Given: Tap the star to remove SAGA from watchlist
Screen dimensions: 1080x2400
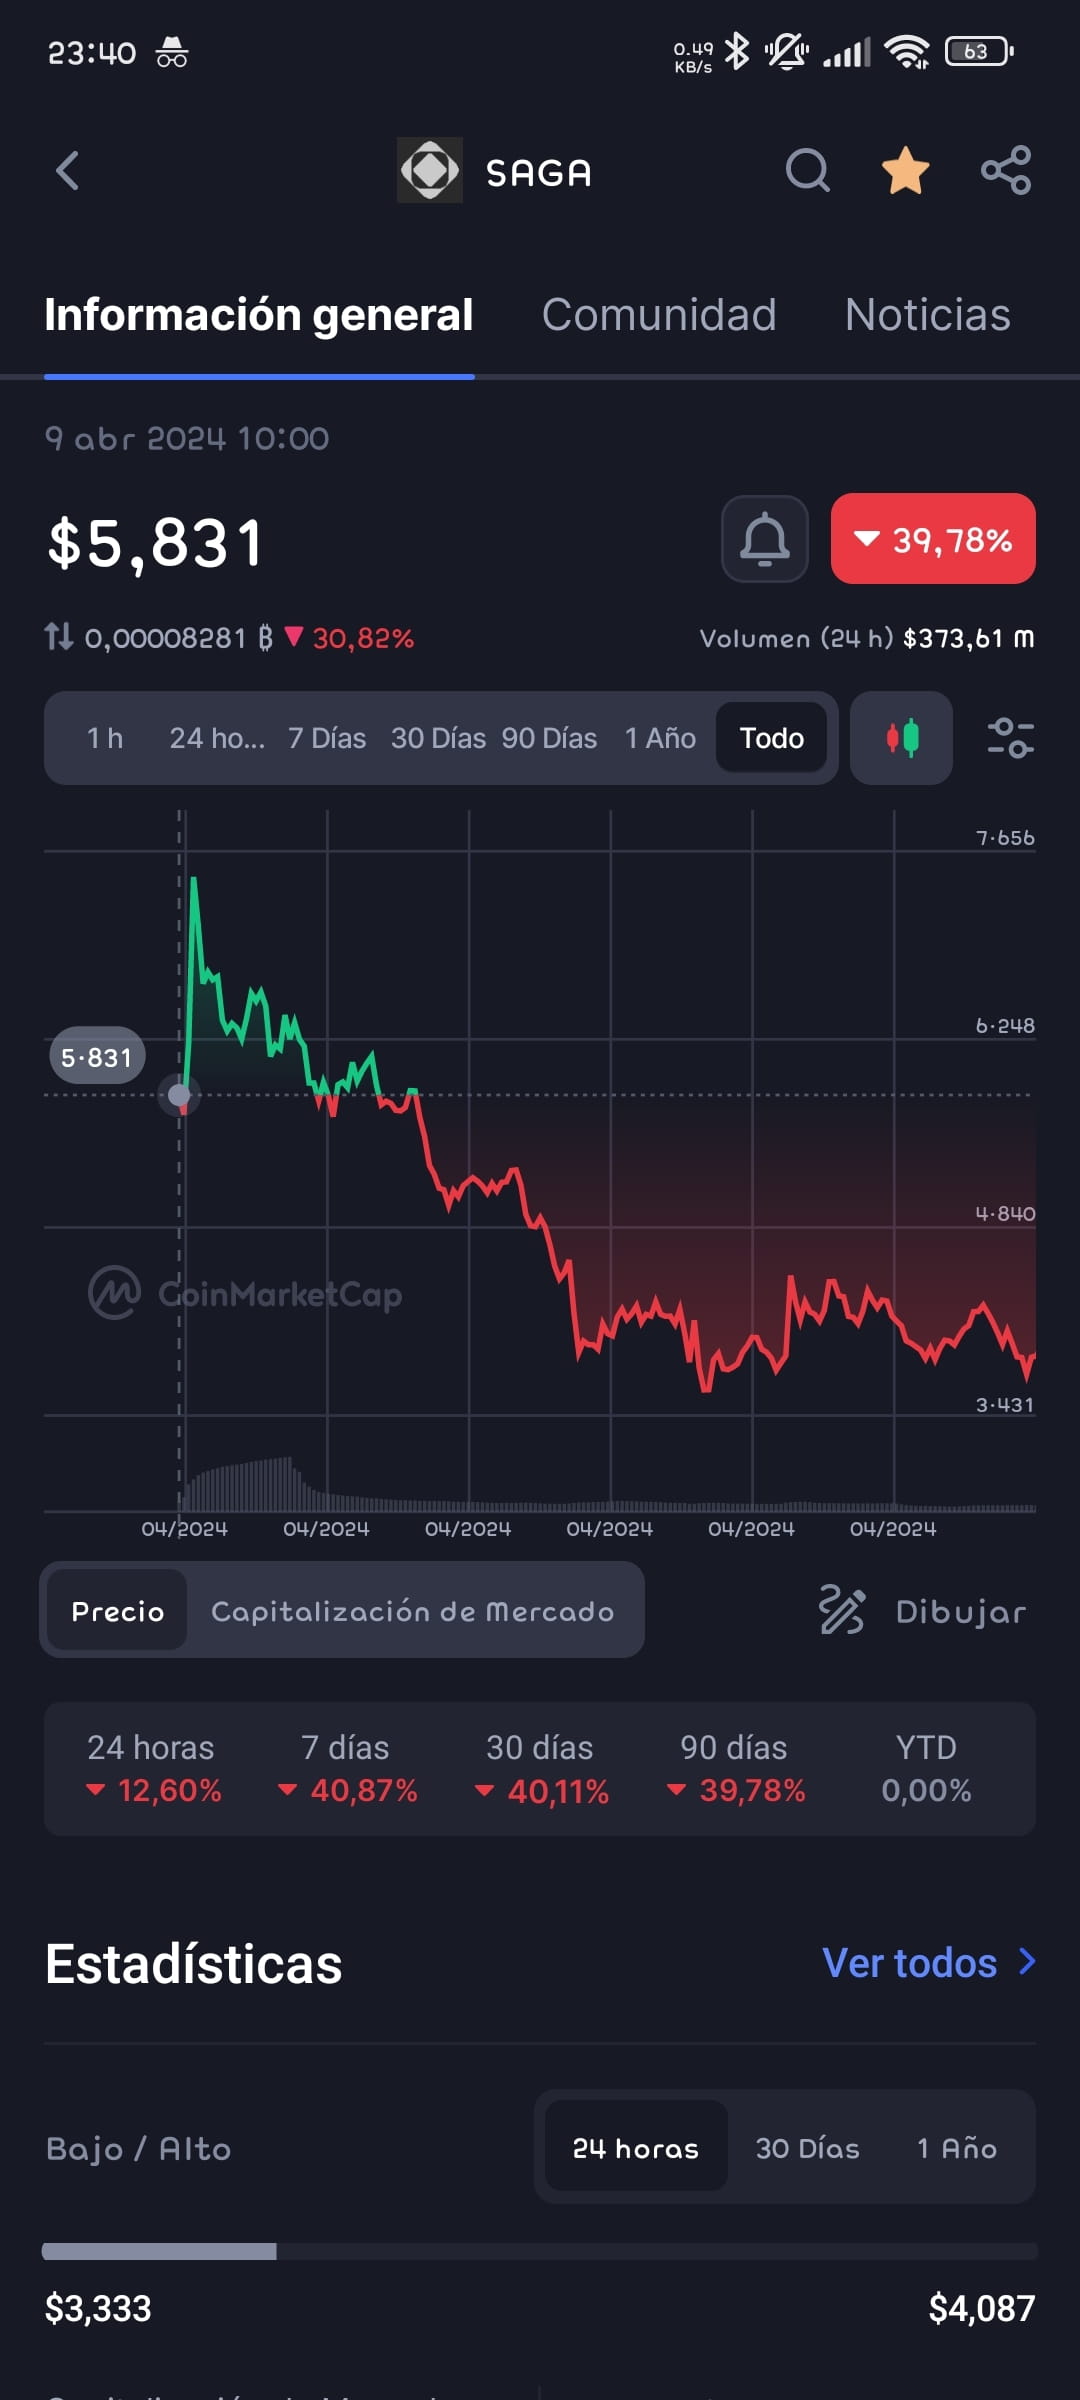Looking at the screenshot, I should pos(903,170).
